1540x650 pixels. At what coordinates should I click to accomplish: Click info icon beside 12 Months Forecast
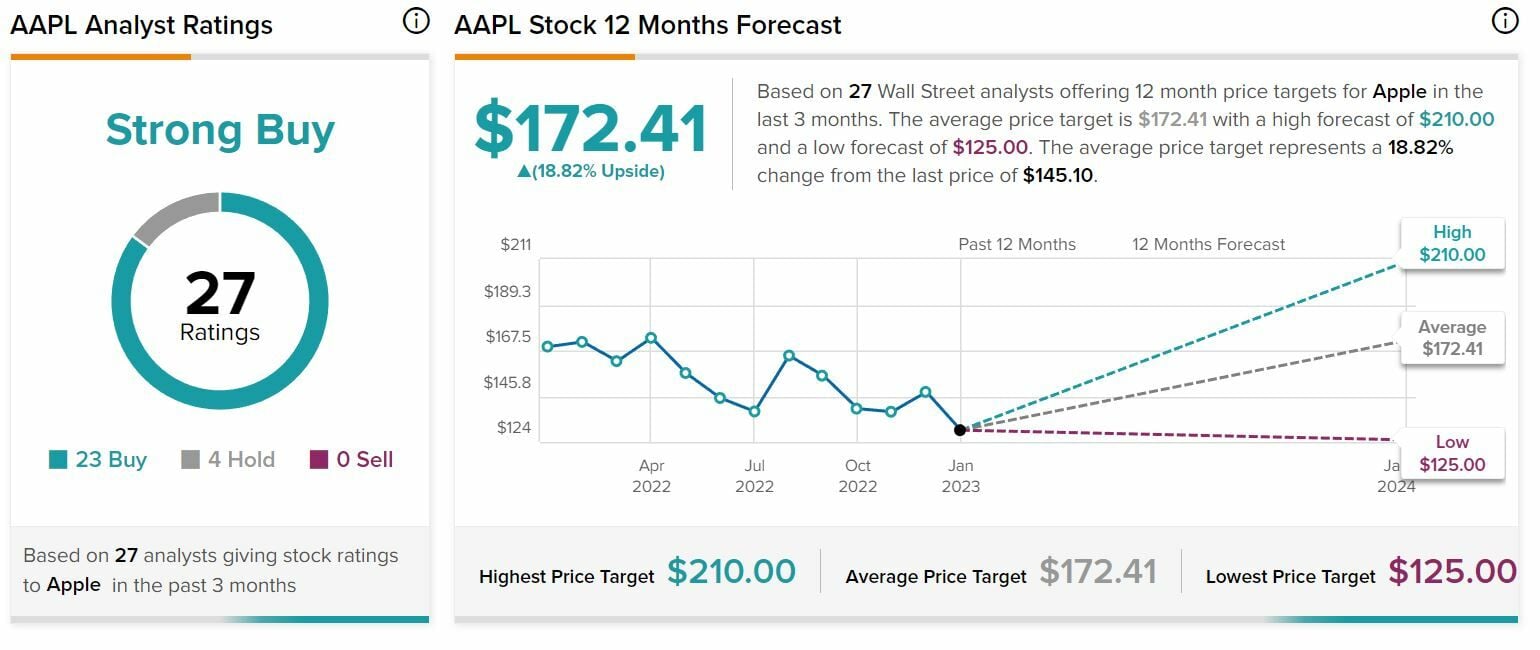coord(1504,21)
